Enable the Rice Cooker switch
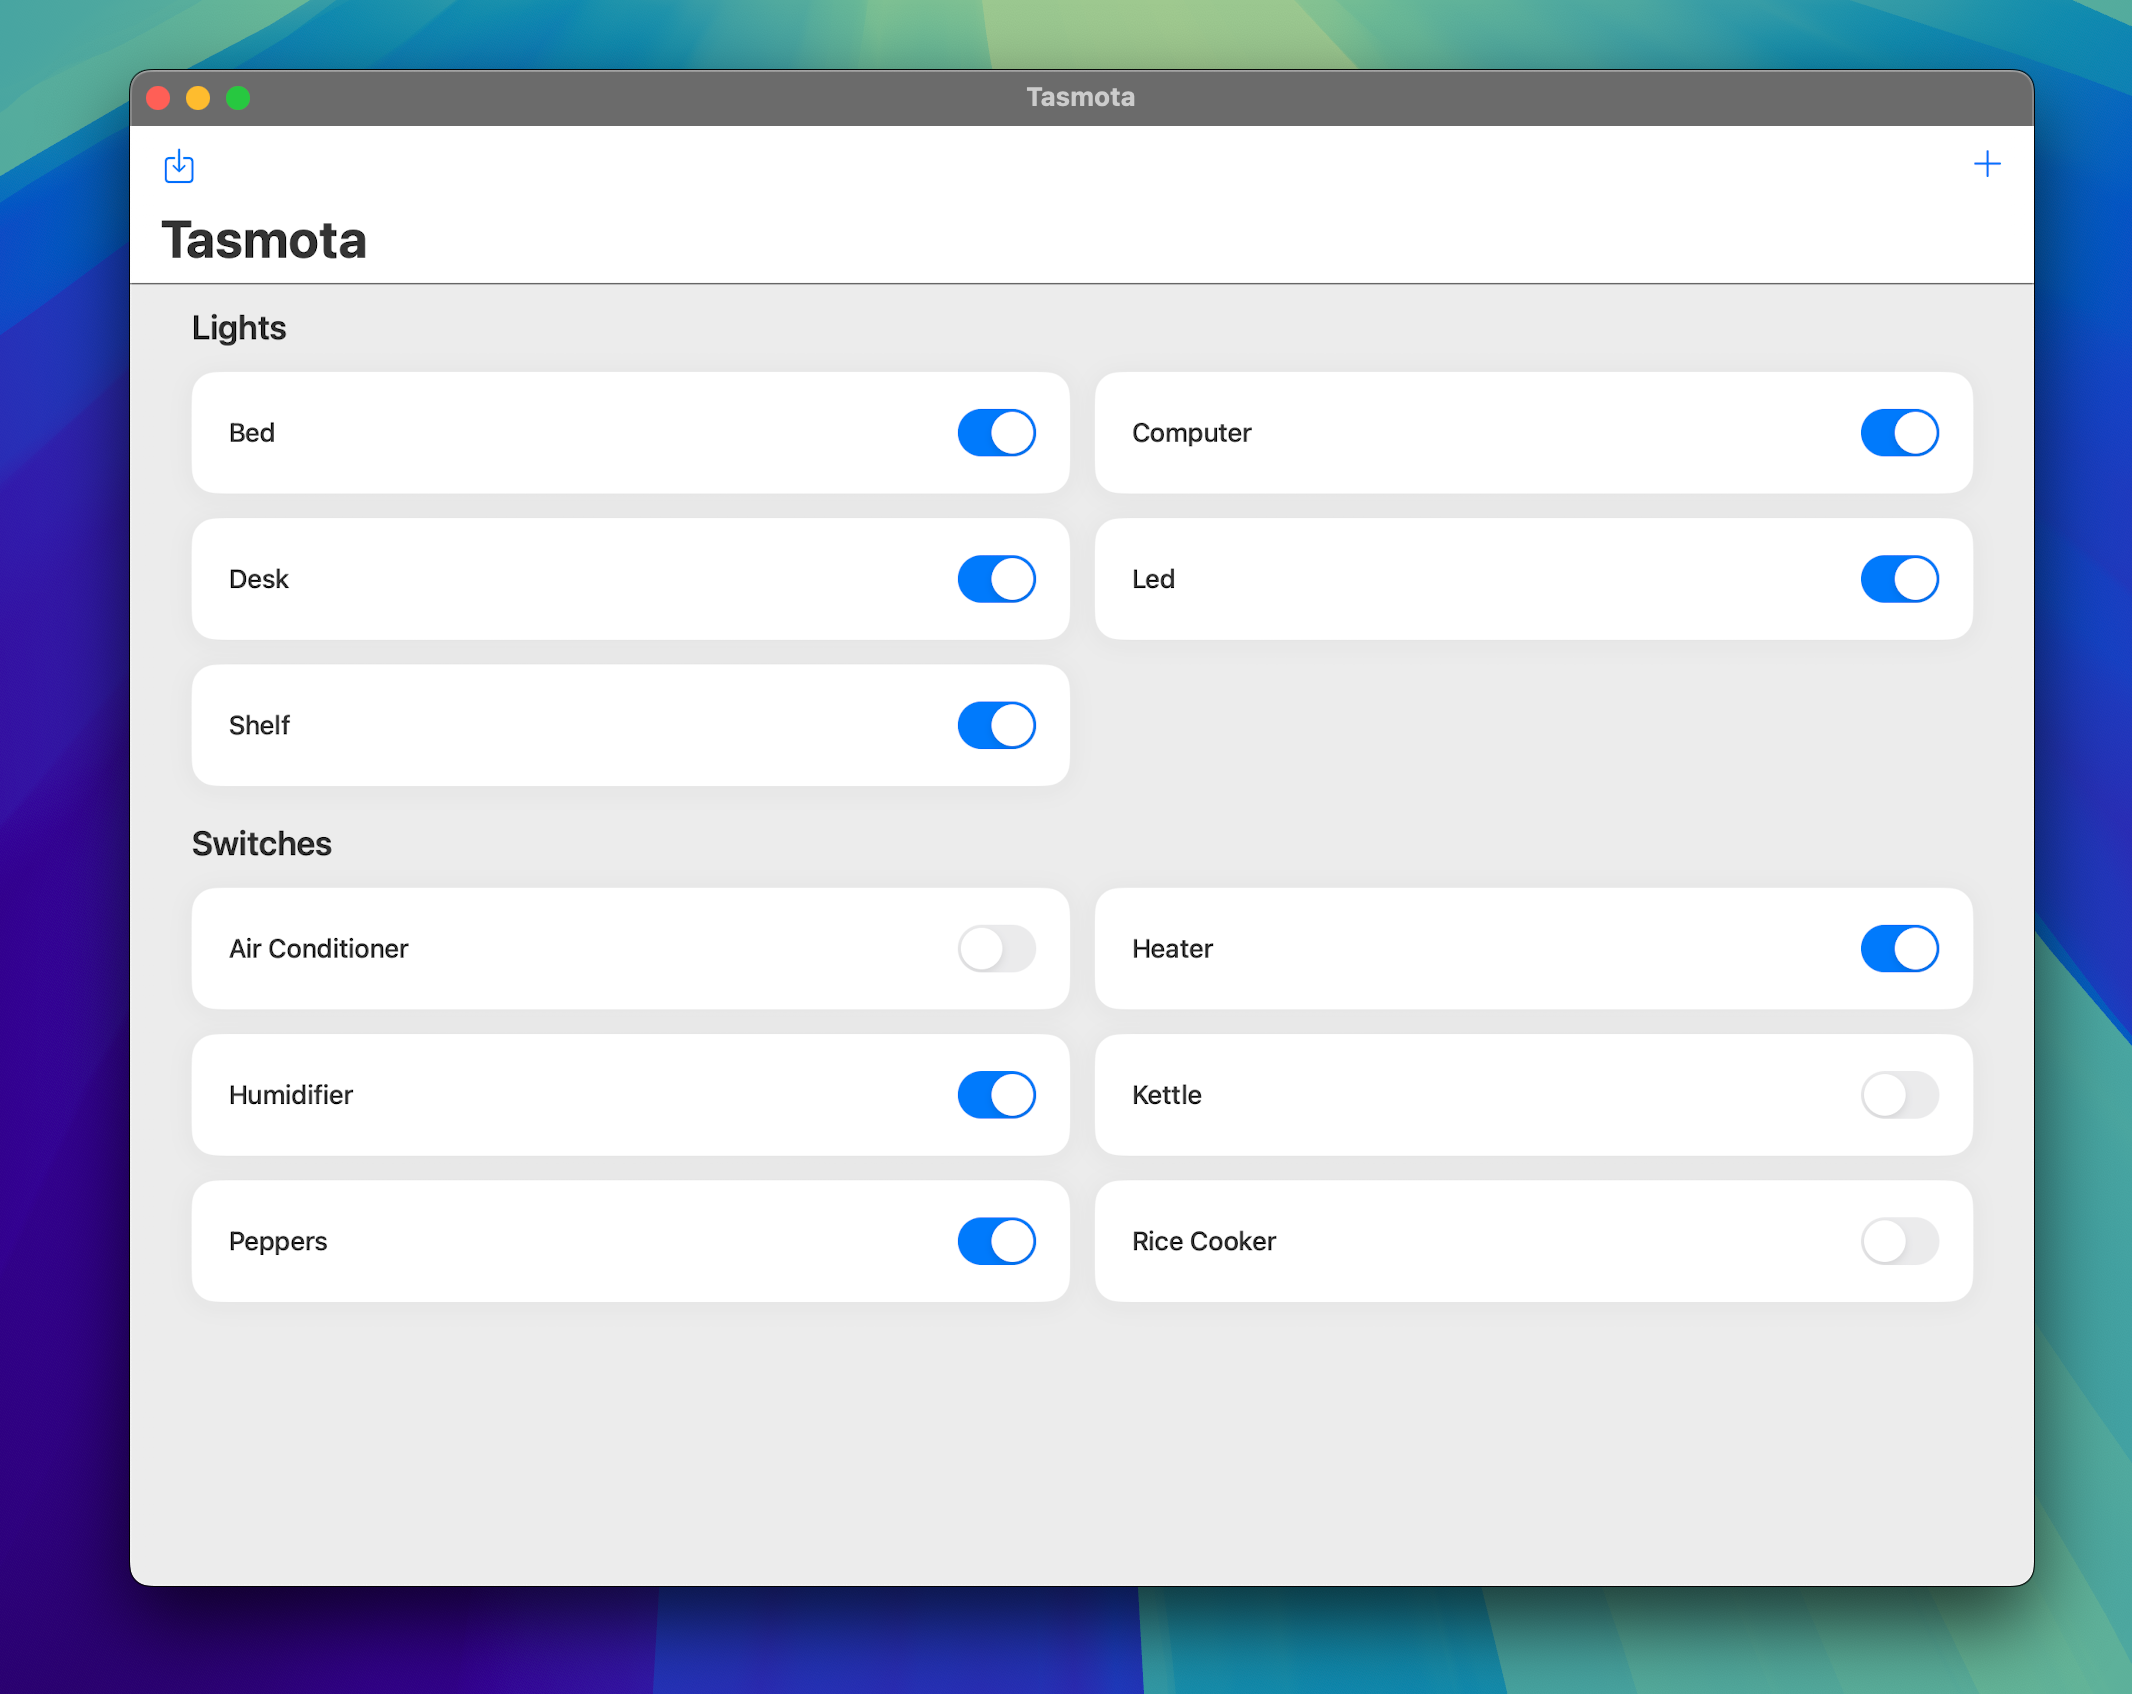2132x1694 pixels. pyautogui.click(x=1898, y=1240)
